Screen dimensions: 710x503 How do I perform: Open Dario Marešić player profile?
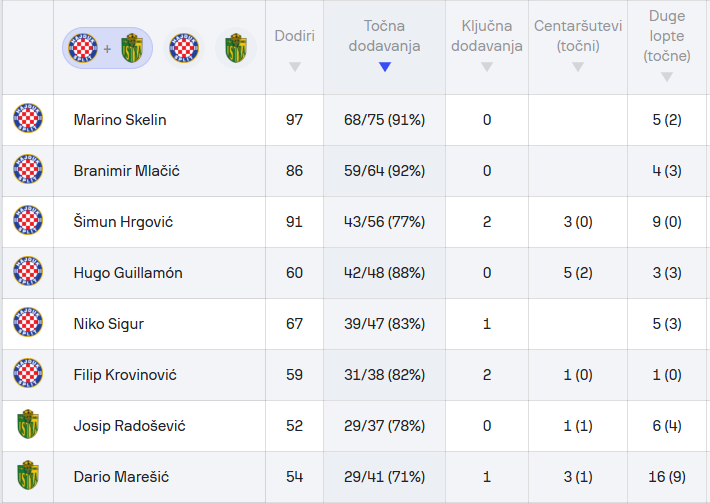[119, 477]
